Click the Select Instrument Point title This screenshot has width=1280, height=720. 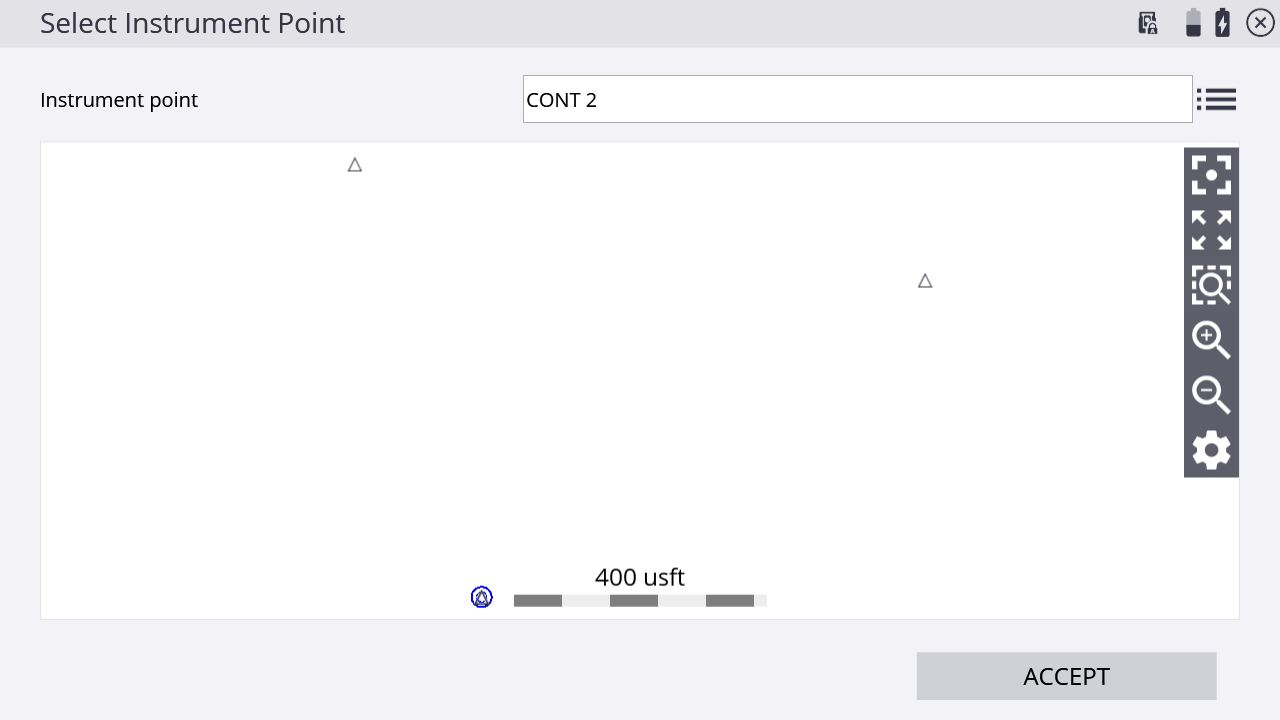click(x=192, y=23)
